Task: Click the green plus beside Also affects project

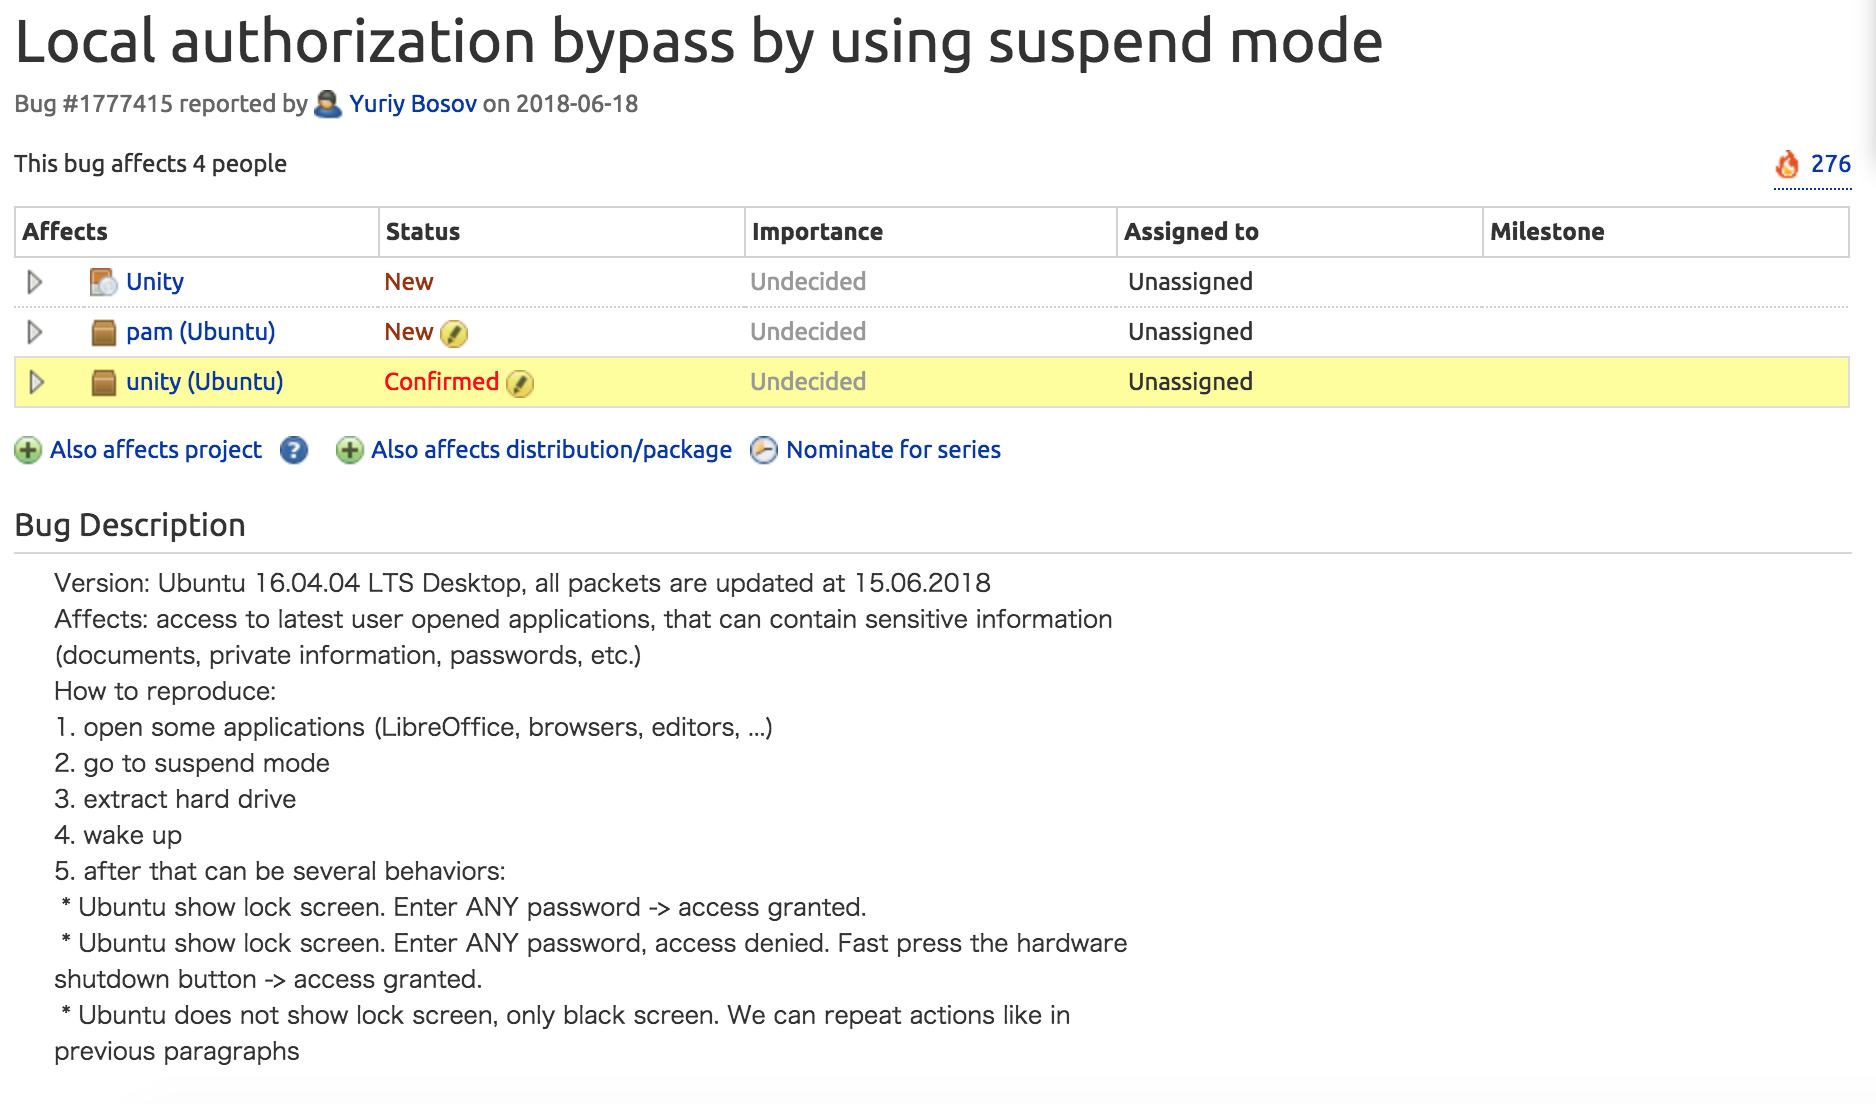Action: (28, 451)
